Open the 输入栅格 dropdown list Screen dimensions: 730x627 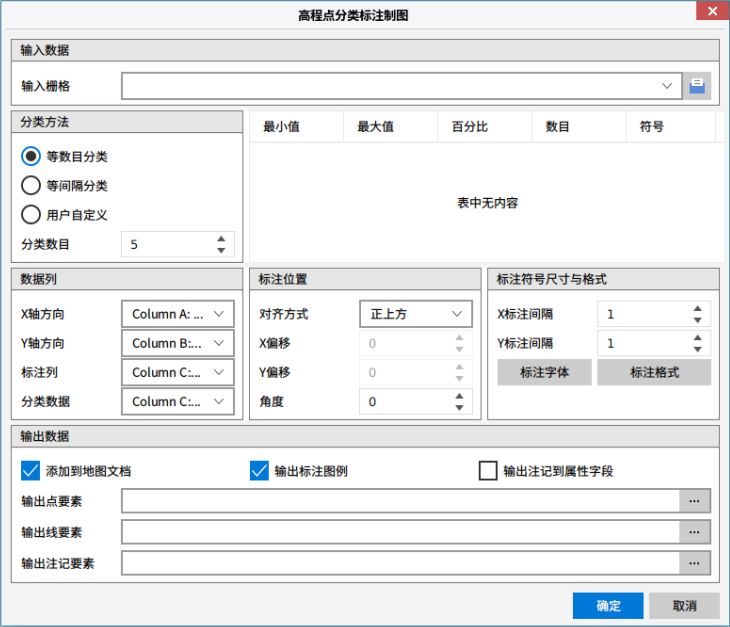pyautogui.click(x=667, y=86)
